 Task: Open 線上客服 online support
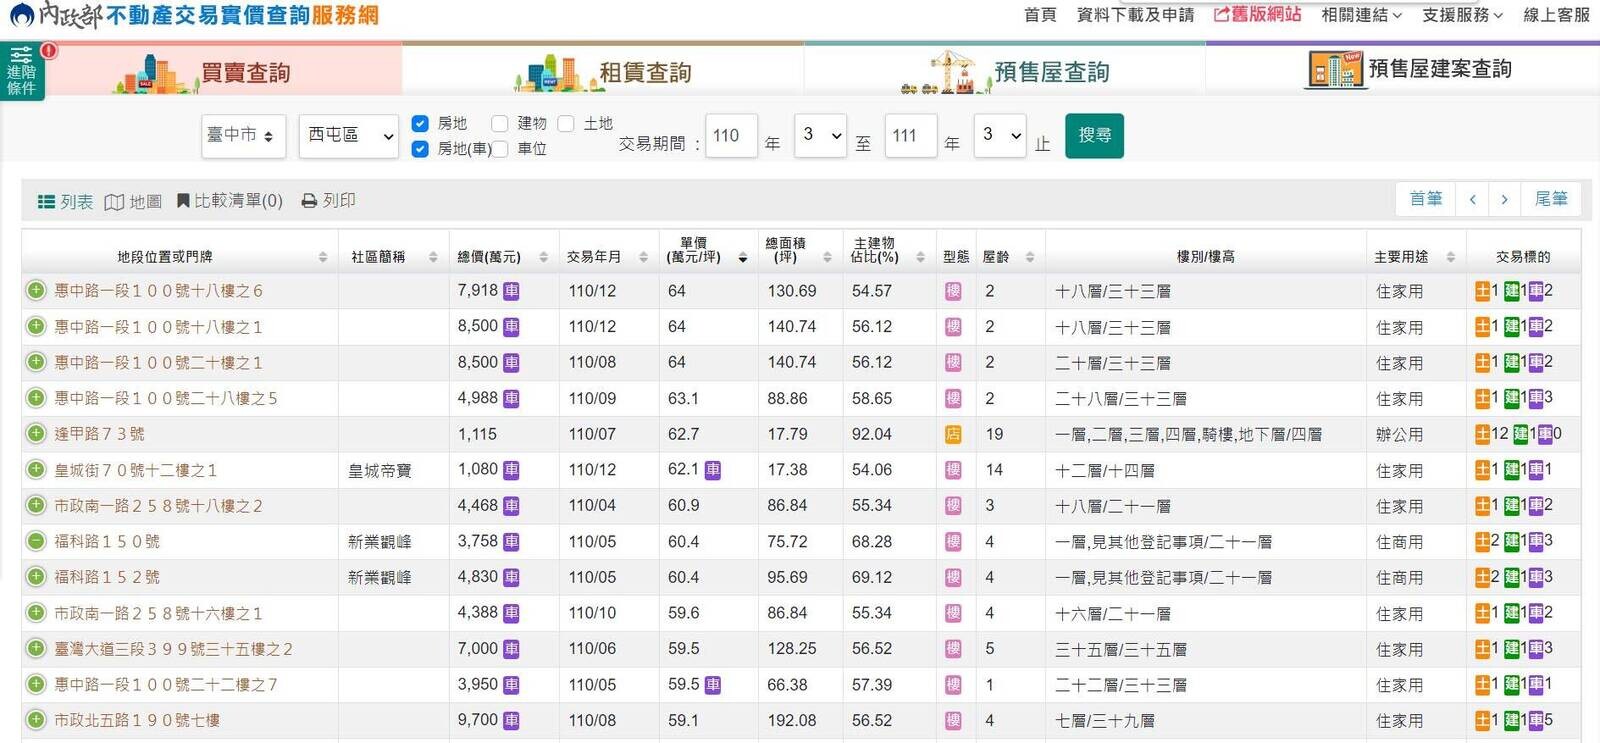(1556, 15)
